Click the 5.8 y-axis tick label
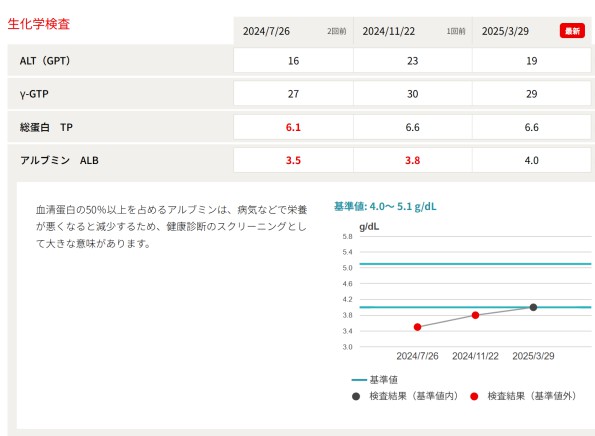Viewport: 595px width, 436px height. click(x=348, y=237)
